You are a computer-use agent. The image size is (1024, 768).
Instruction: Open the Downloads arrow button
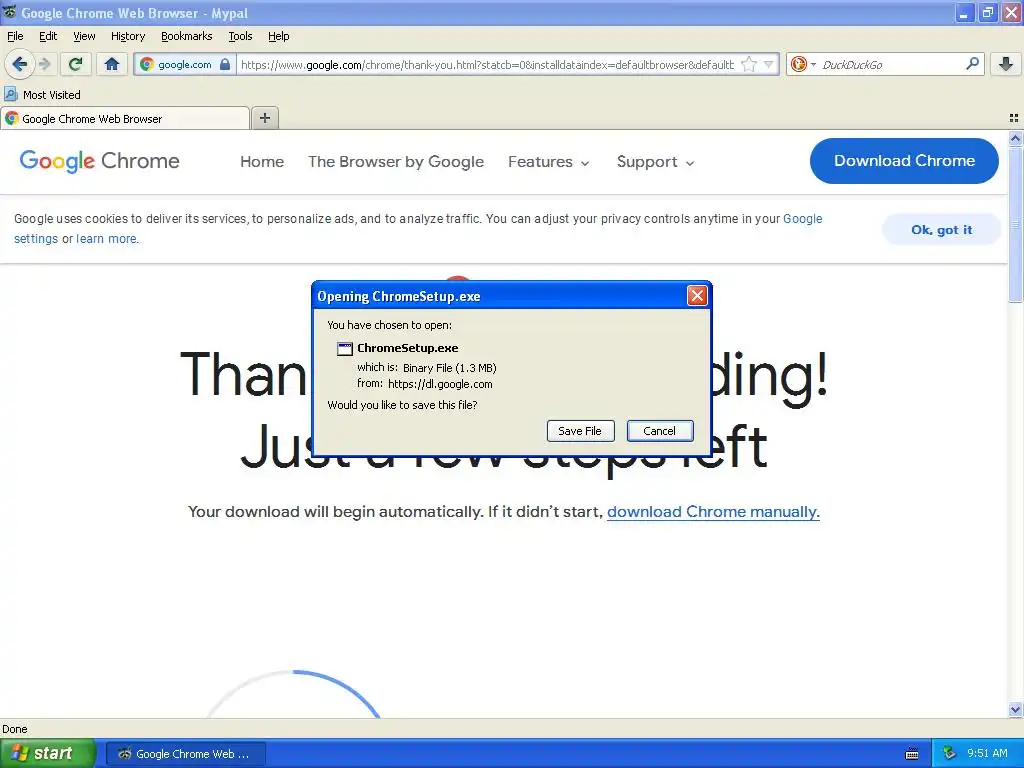pos(1006,64)
